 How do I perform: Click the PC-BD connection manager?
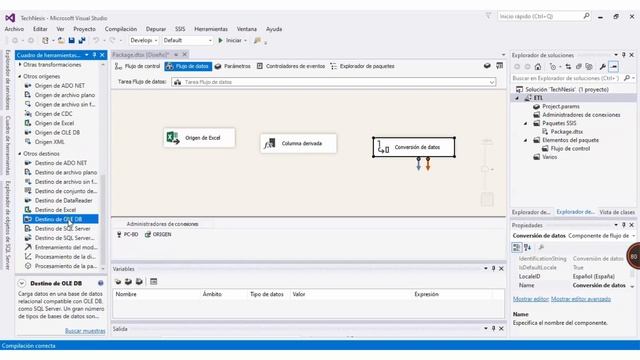[x=127, y=235]
